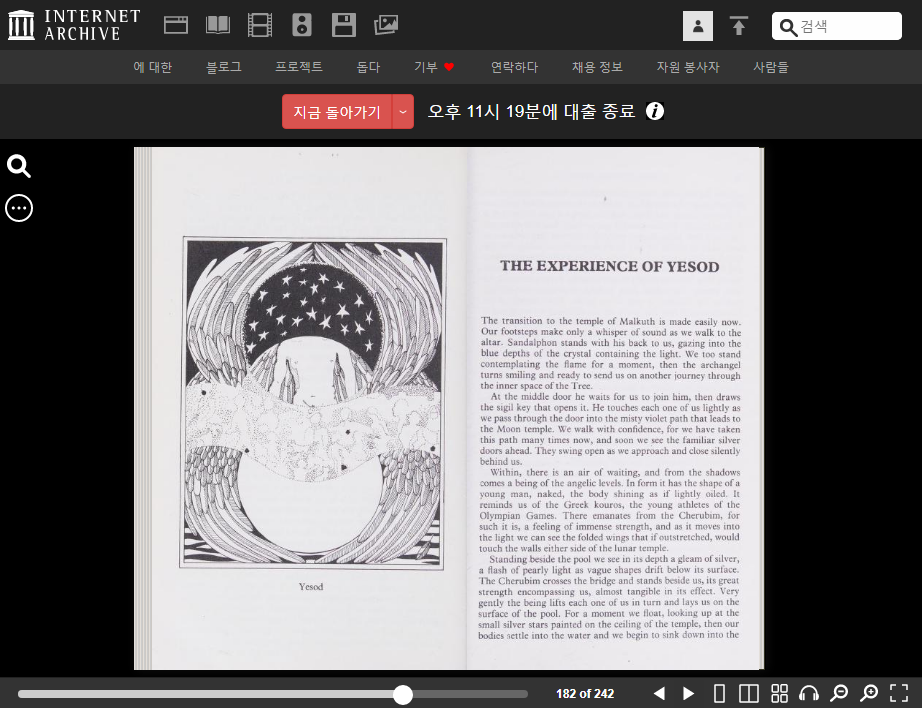Screen dimensions: 922x708
Task: Open the Software floppy disk icon
Action: (344, 25)
